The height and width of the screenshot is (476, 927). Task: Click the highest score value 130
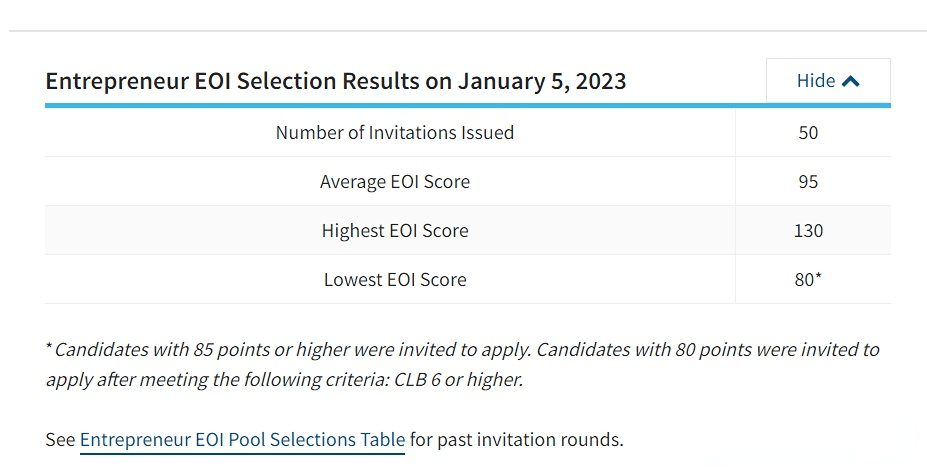tap(808, 230)
